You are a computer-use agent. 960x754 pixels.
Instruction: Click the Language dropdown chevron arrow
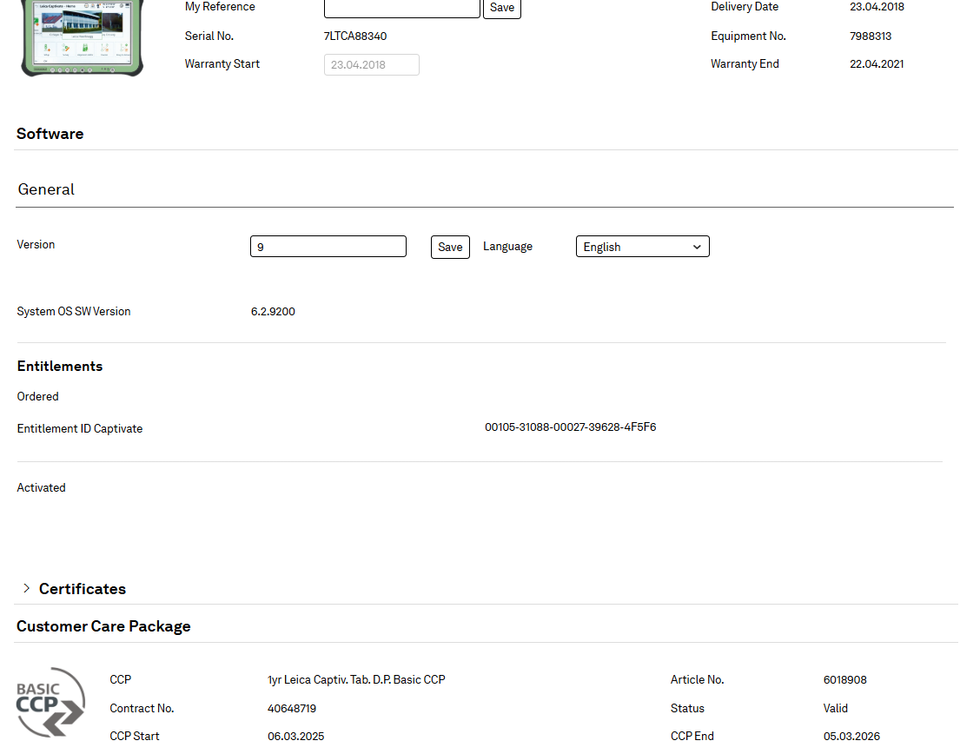[x=697, y=246]
